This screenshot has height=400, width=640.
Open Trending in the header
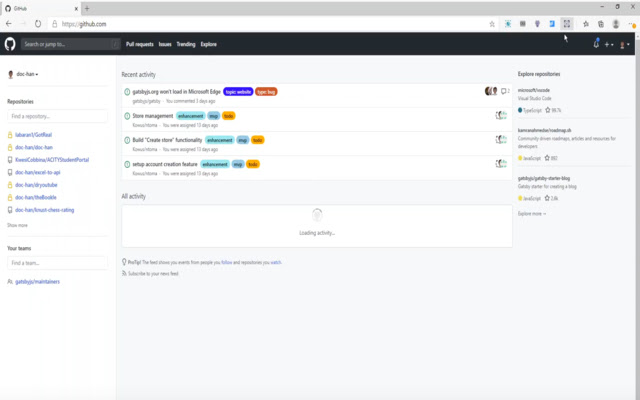click(186, 44)
